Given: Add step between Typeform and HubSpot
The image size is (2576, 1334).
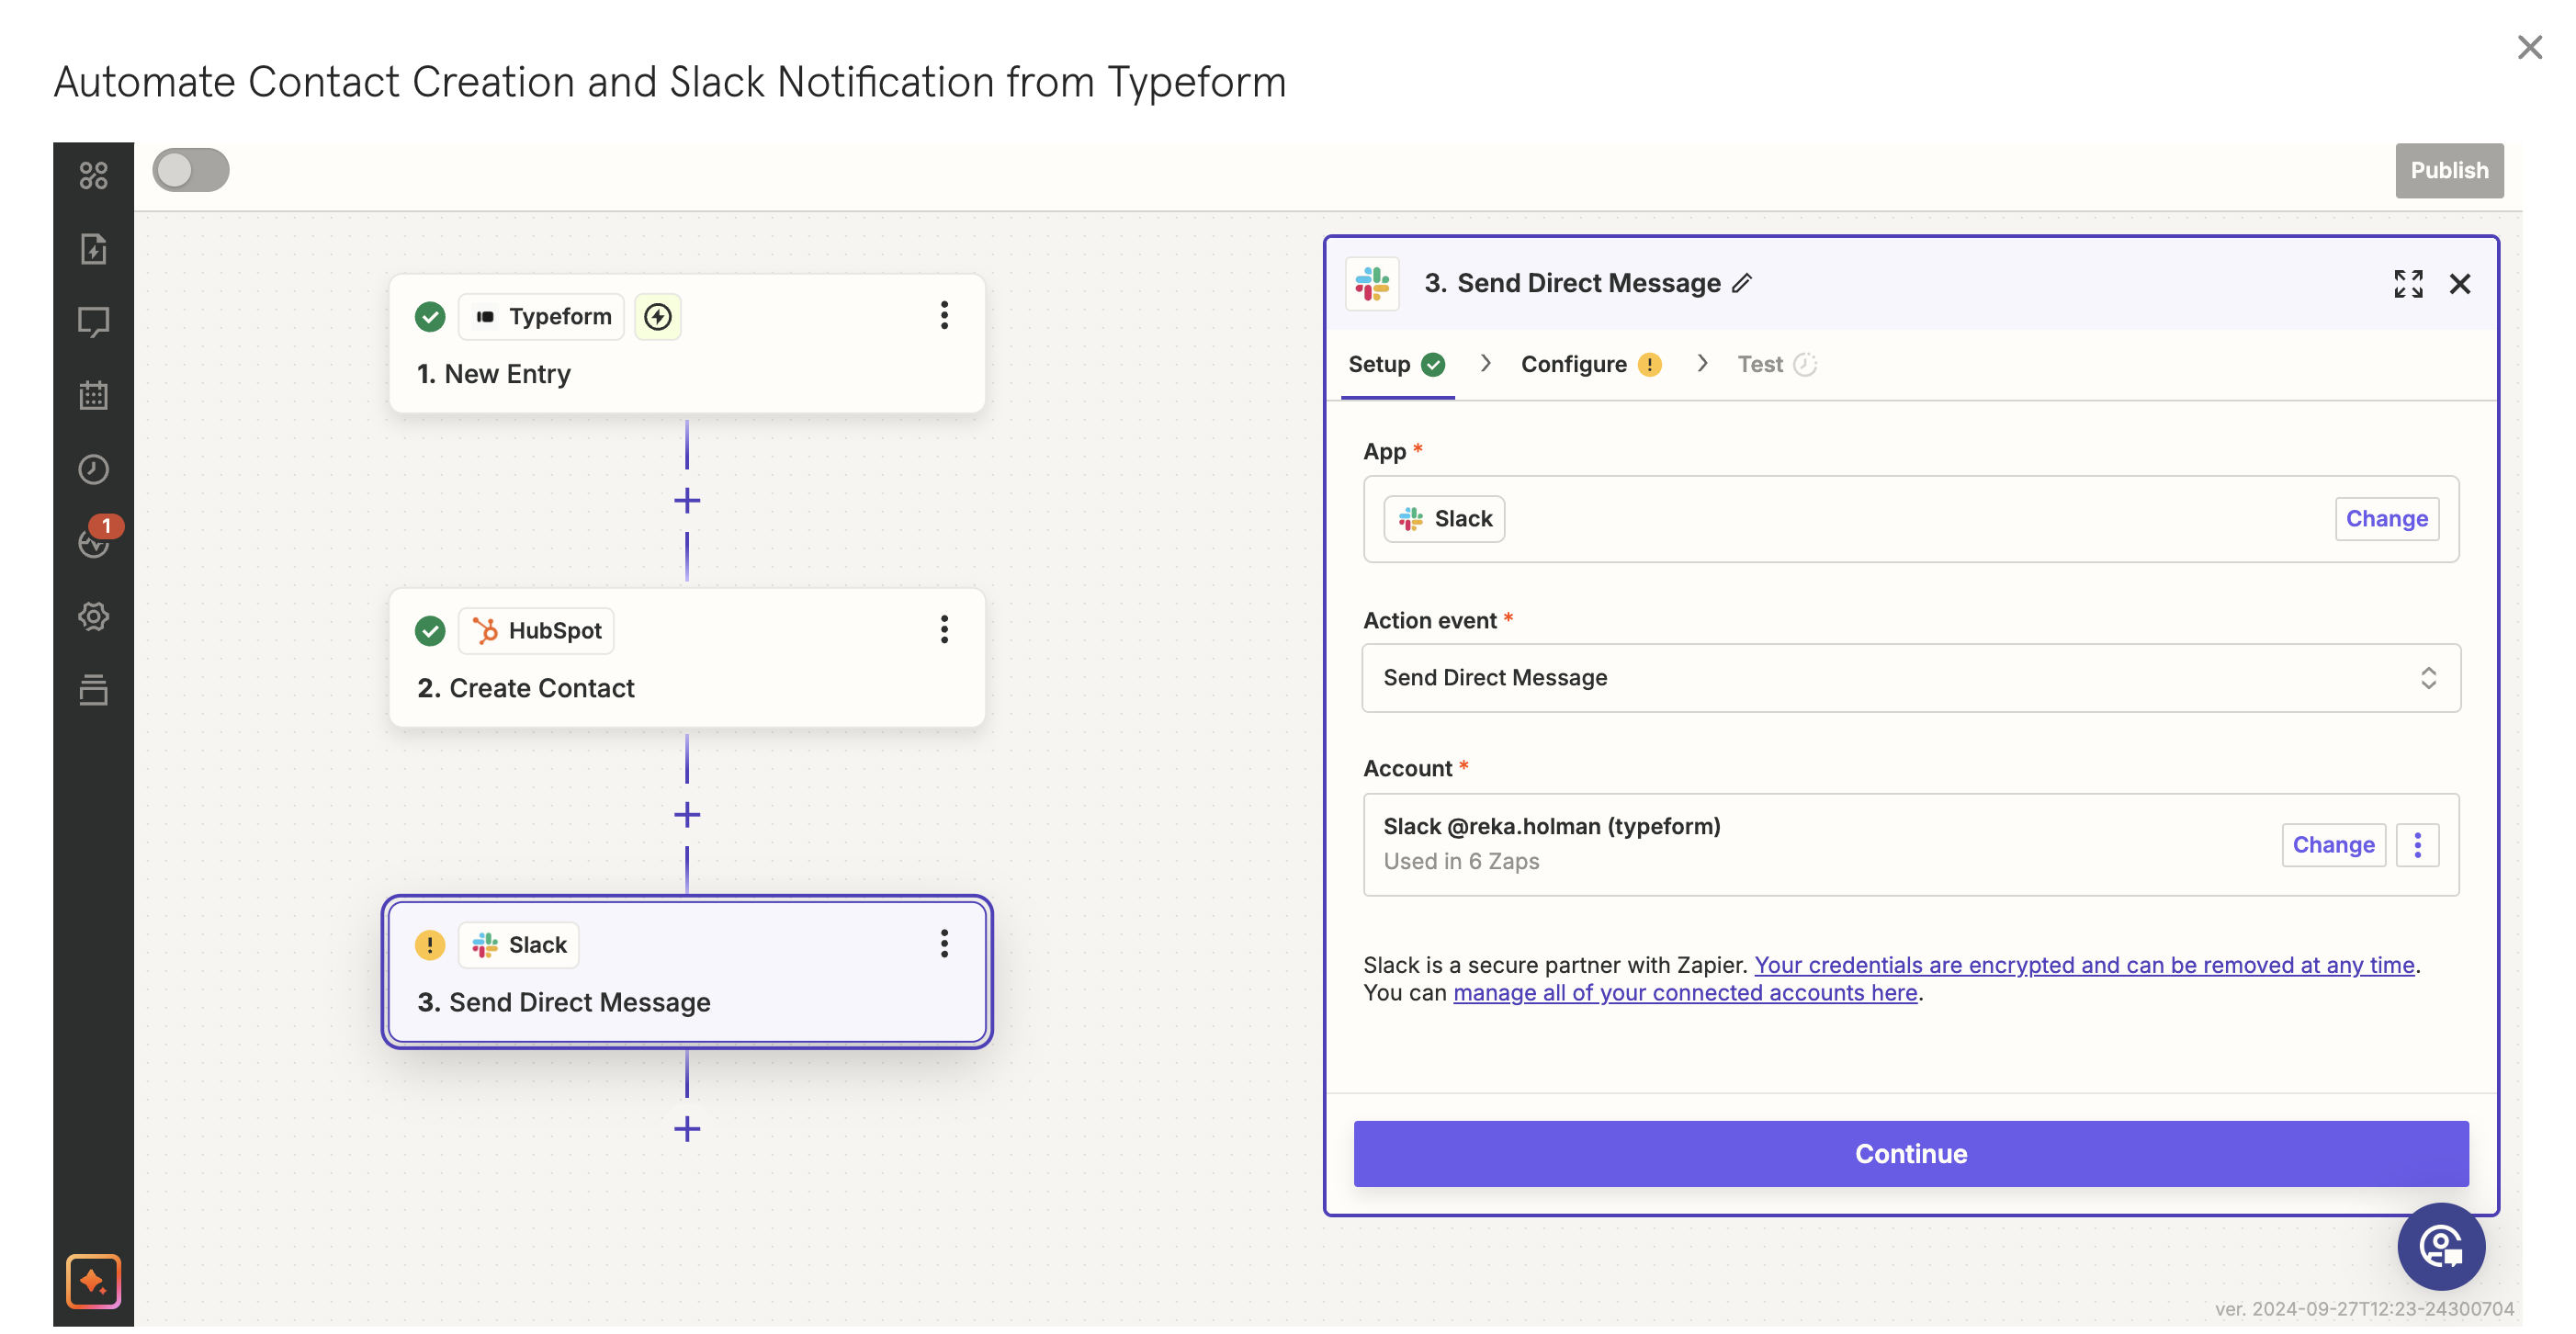Looking at the screenshot, I should click(x=687, y=500).
